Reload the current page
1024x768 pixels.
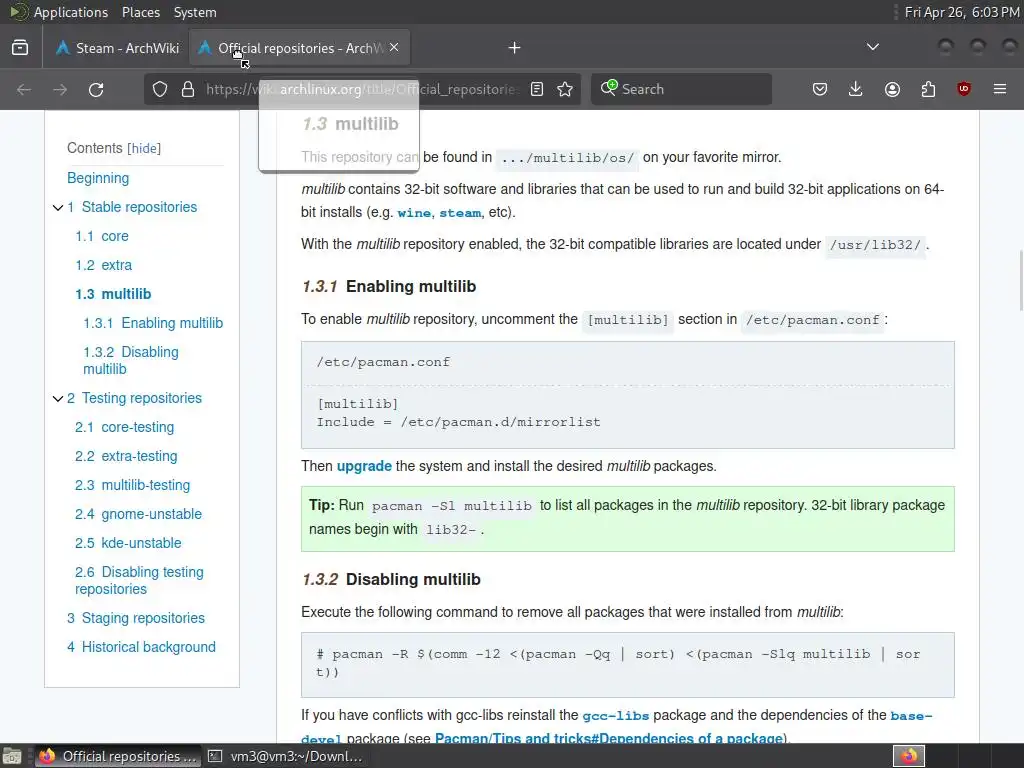pyautogui.click(x=96, y=89)
